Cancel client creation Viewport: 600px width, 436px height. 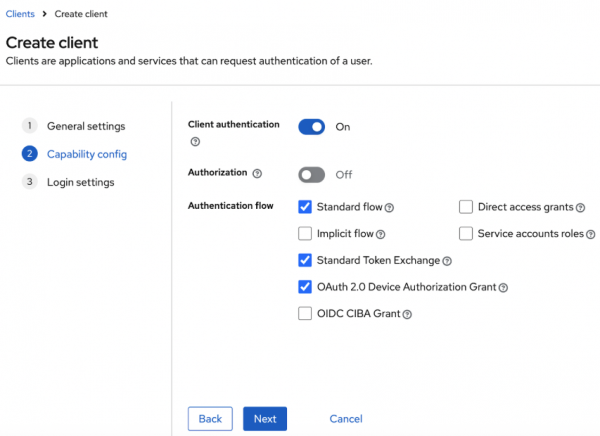click(x=346, y=419)
